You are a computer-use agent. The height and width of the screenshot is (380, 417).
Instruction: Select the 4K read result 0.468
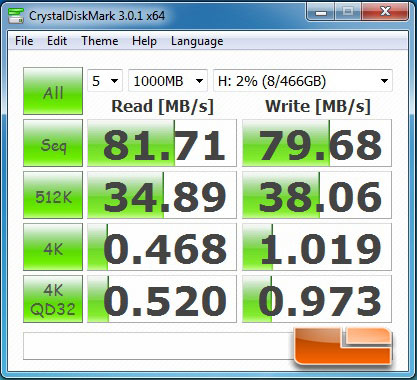pos(162,247)
